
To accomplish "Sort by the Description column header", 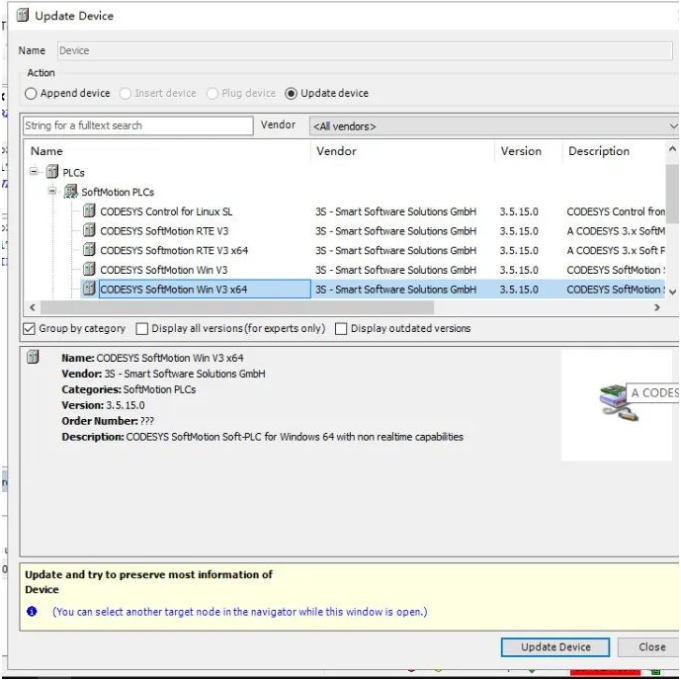I will [614, 151].
